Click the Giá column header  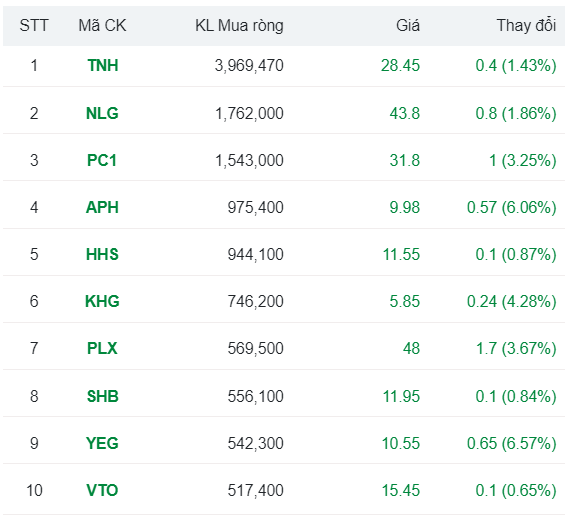[408, 26]
